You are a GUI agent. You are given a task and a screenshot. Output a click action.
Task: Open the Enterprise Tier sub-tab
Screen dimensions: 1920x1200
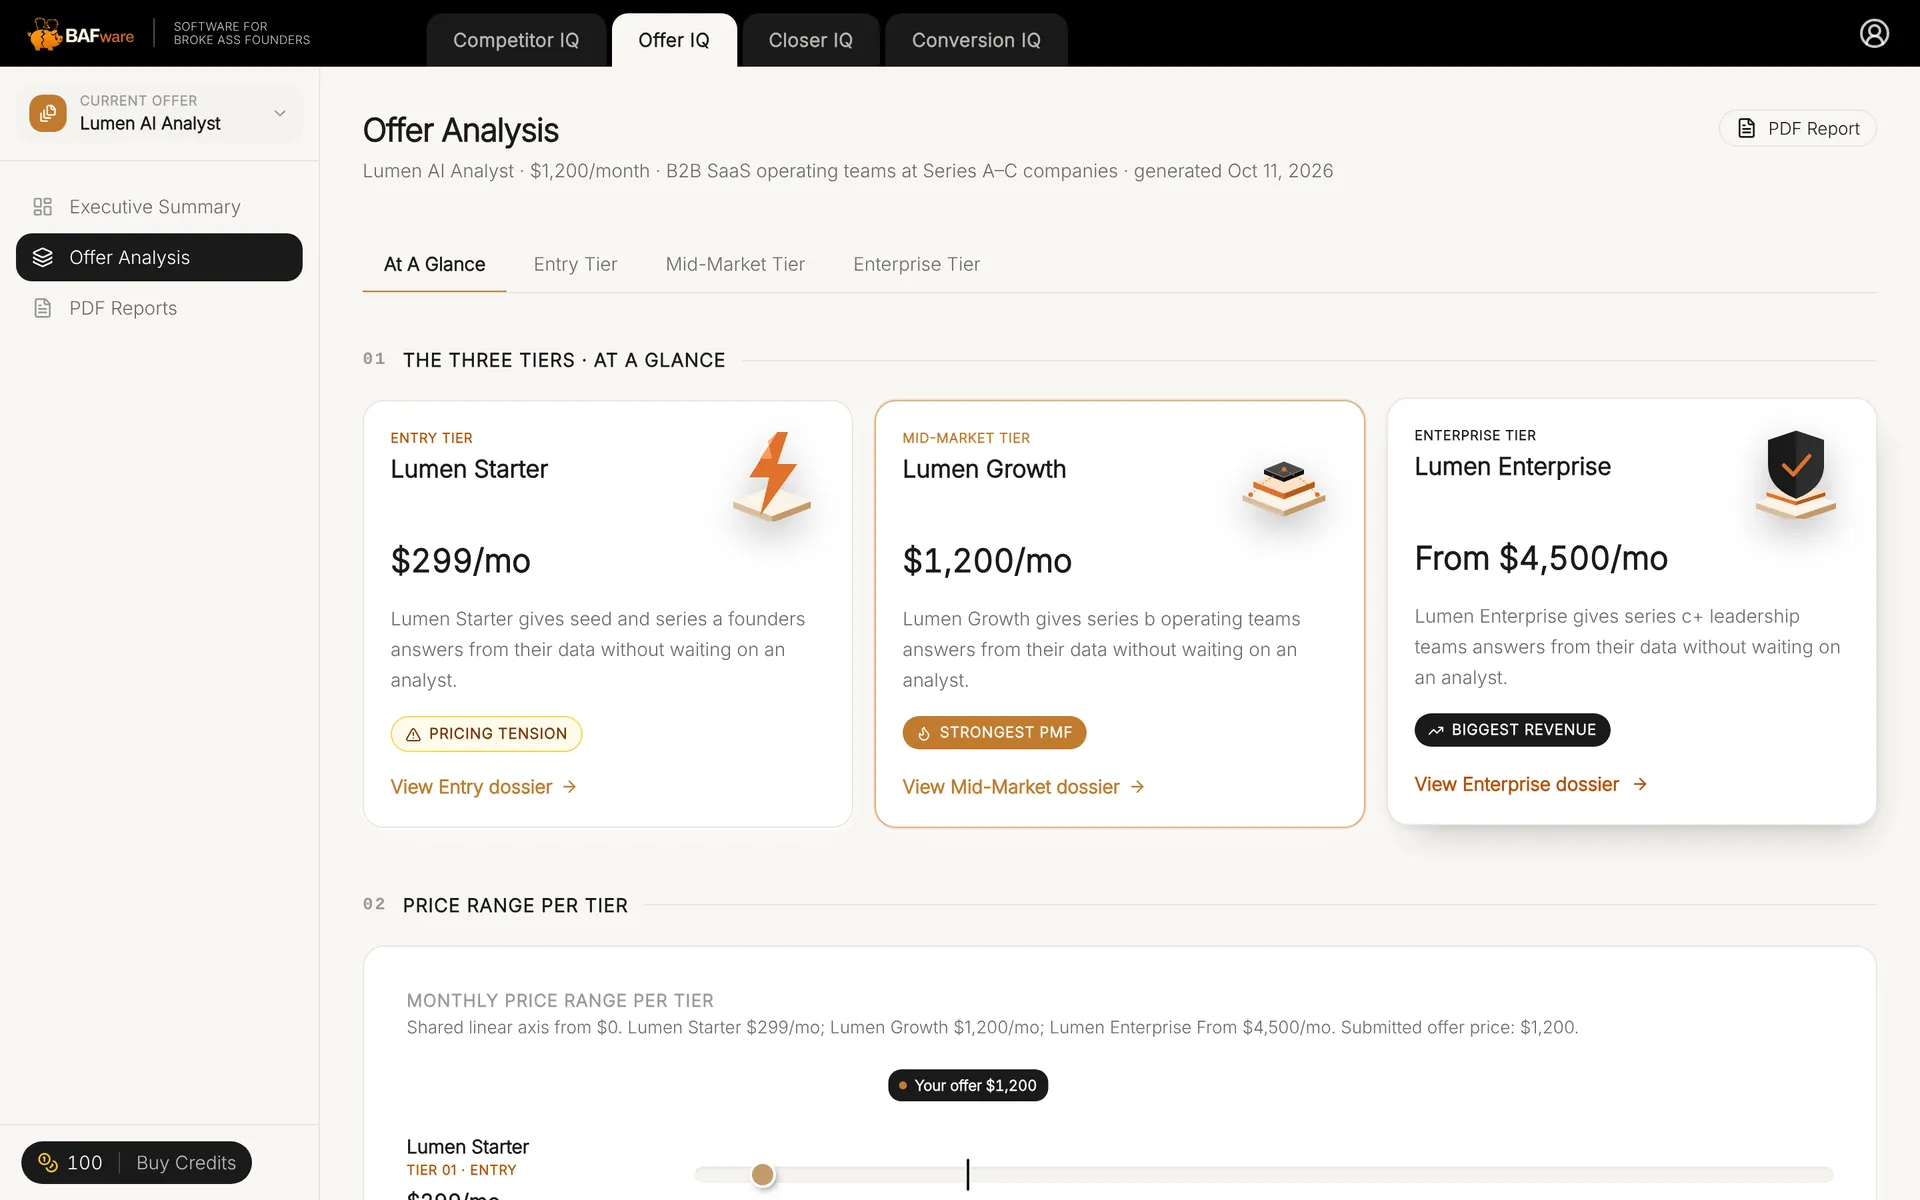click(x=916, y=264)
